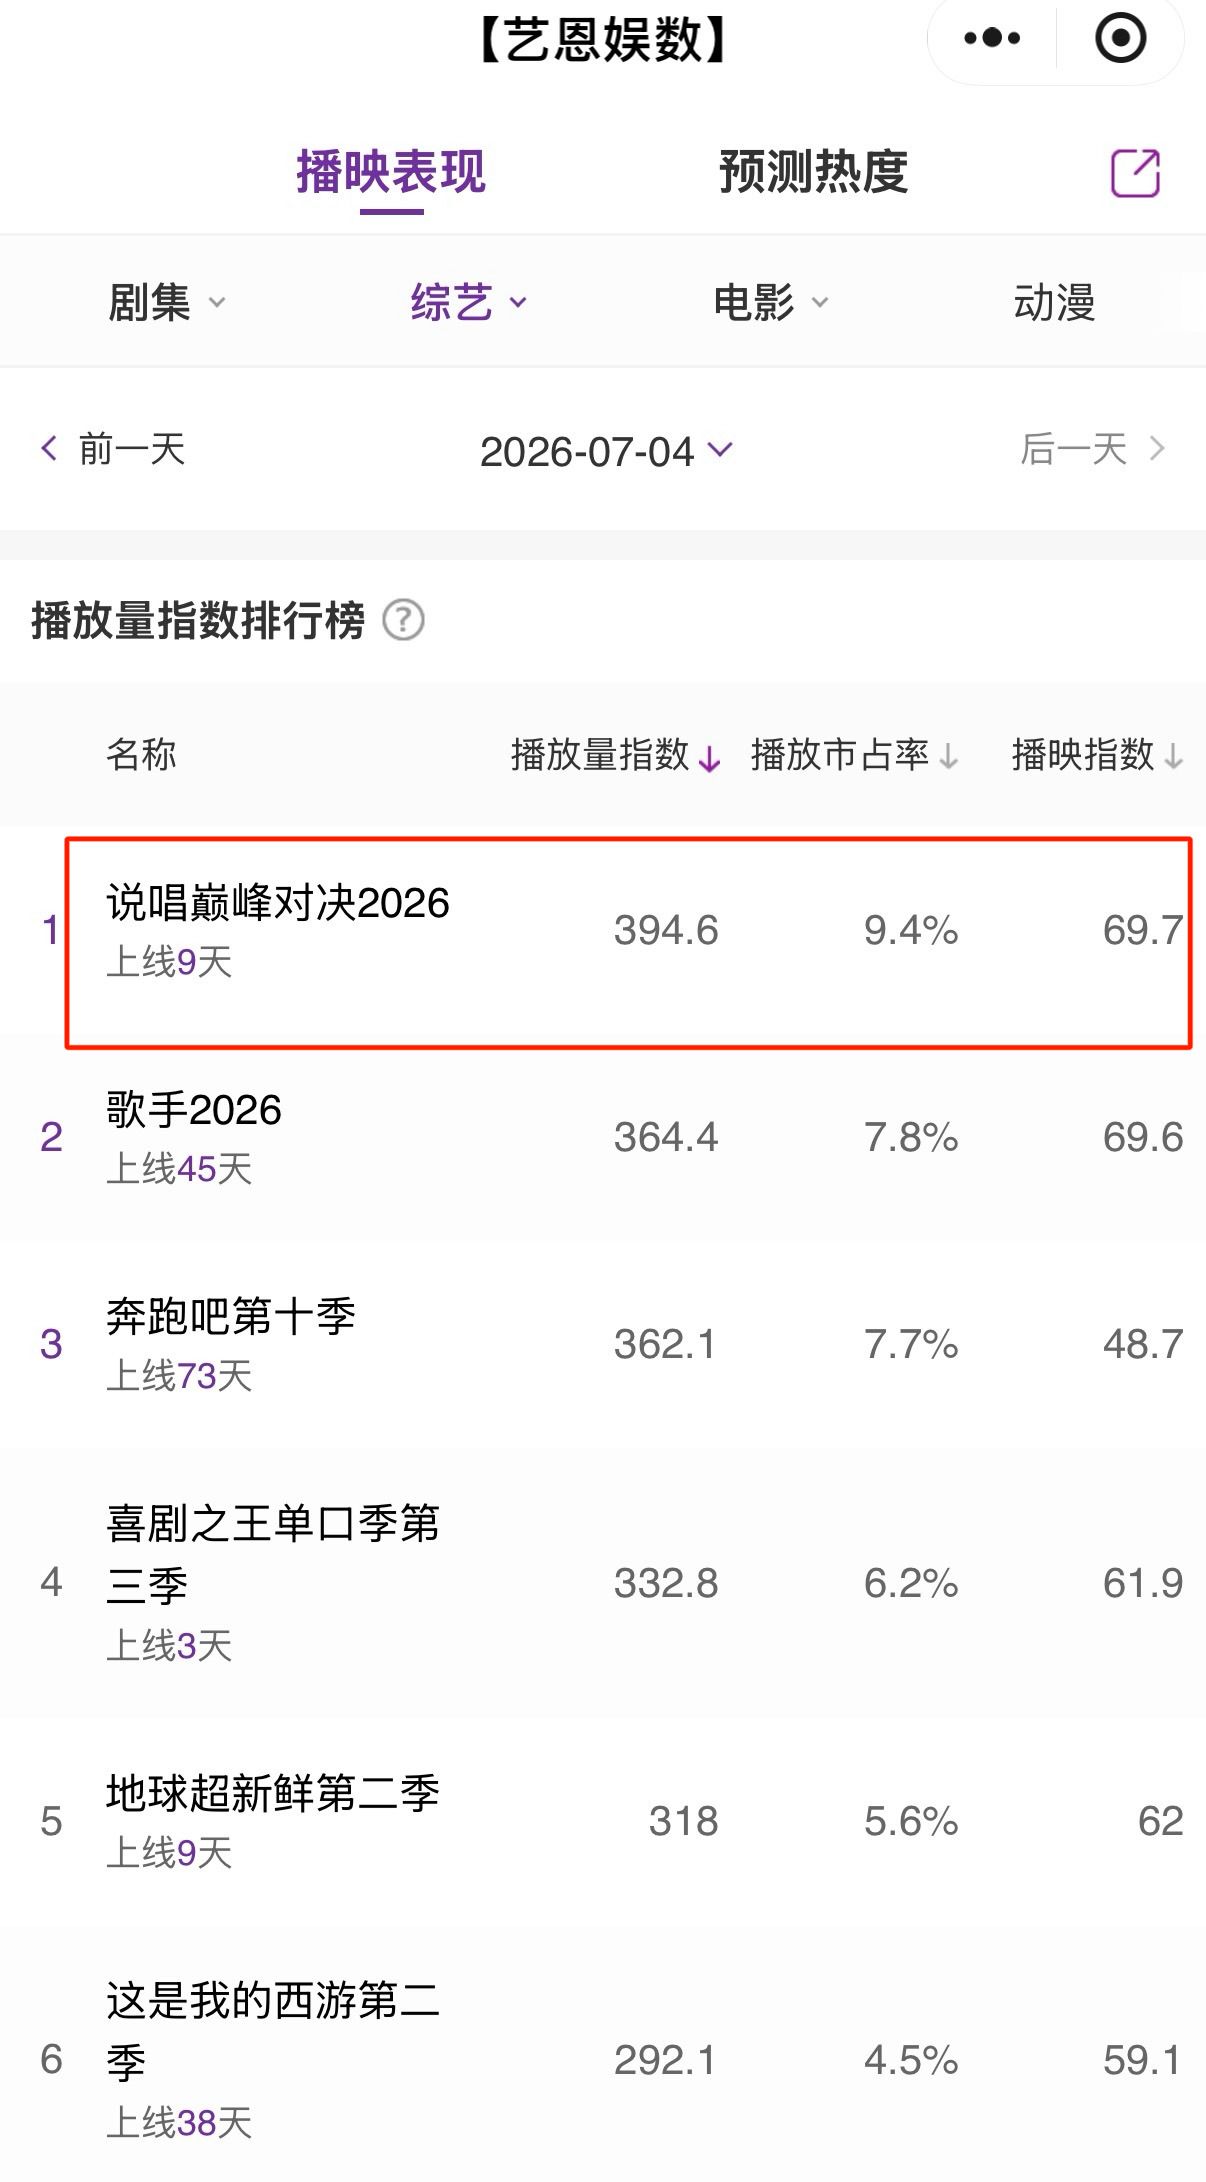
Task: Open 地球超新鲜第二季 row
Action: [603, 1822]
